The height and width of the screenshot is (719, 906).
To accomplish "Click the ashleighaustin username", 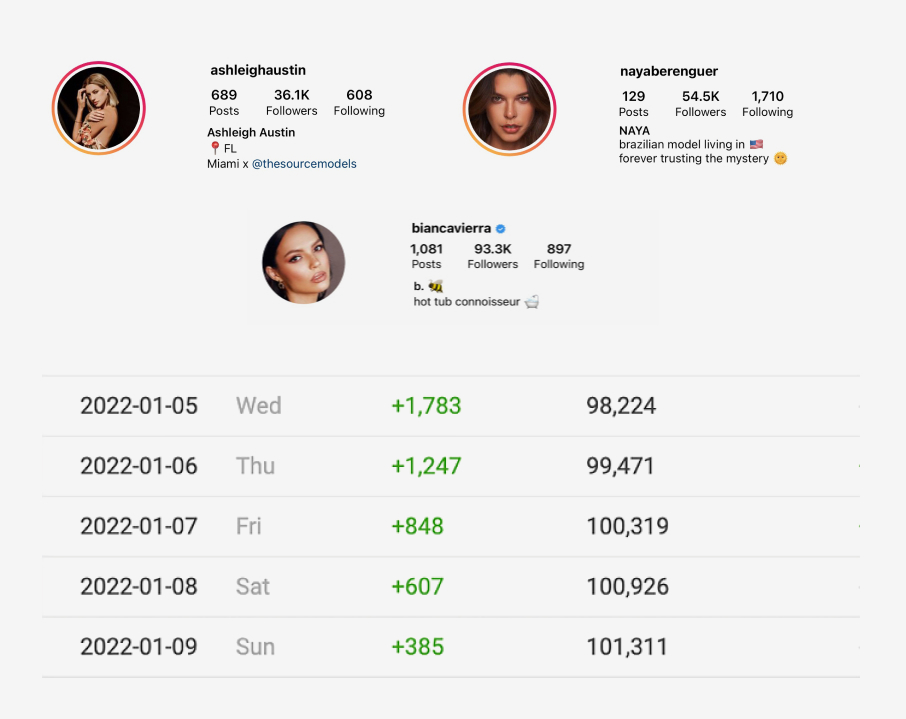I will point(258,70).
